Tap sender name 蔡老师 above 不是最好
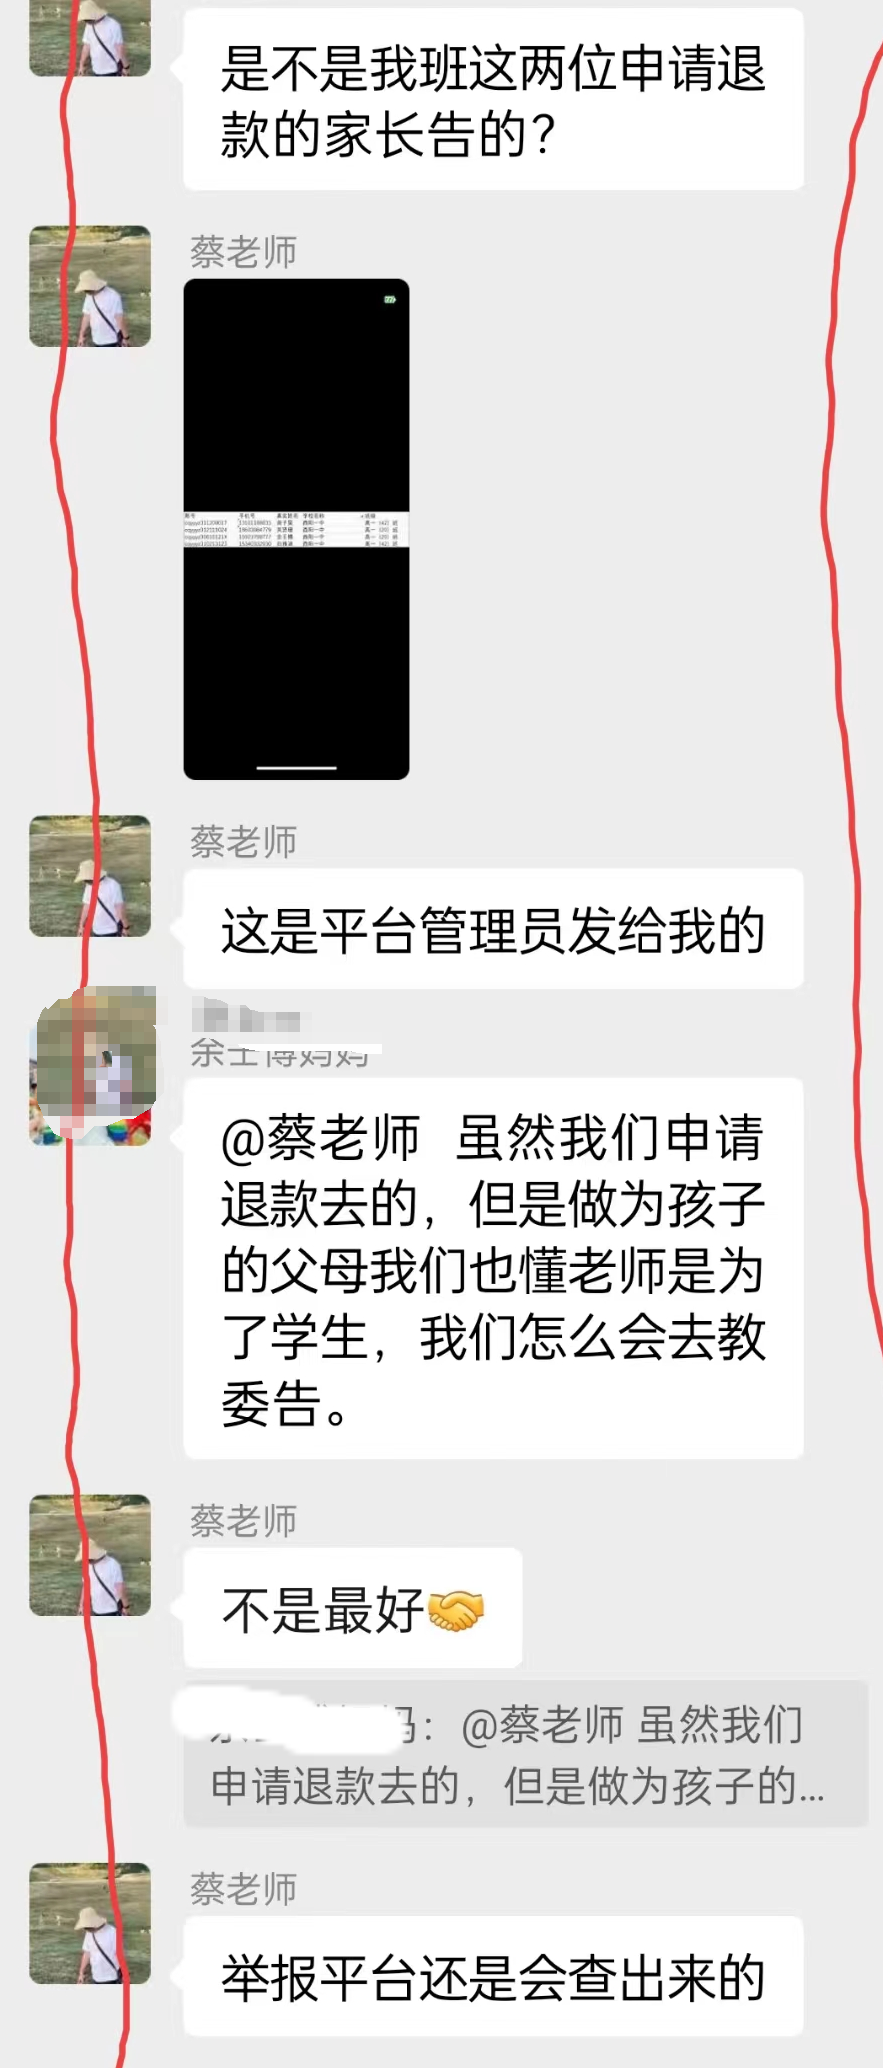The image size is (883, 2068). point(244,1521)
